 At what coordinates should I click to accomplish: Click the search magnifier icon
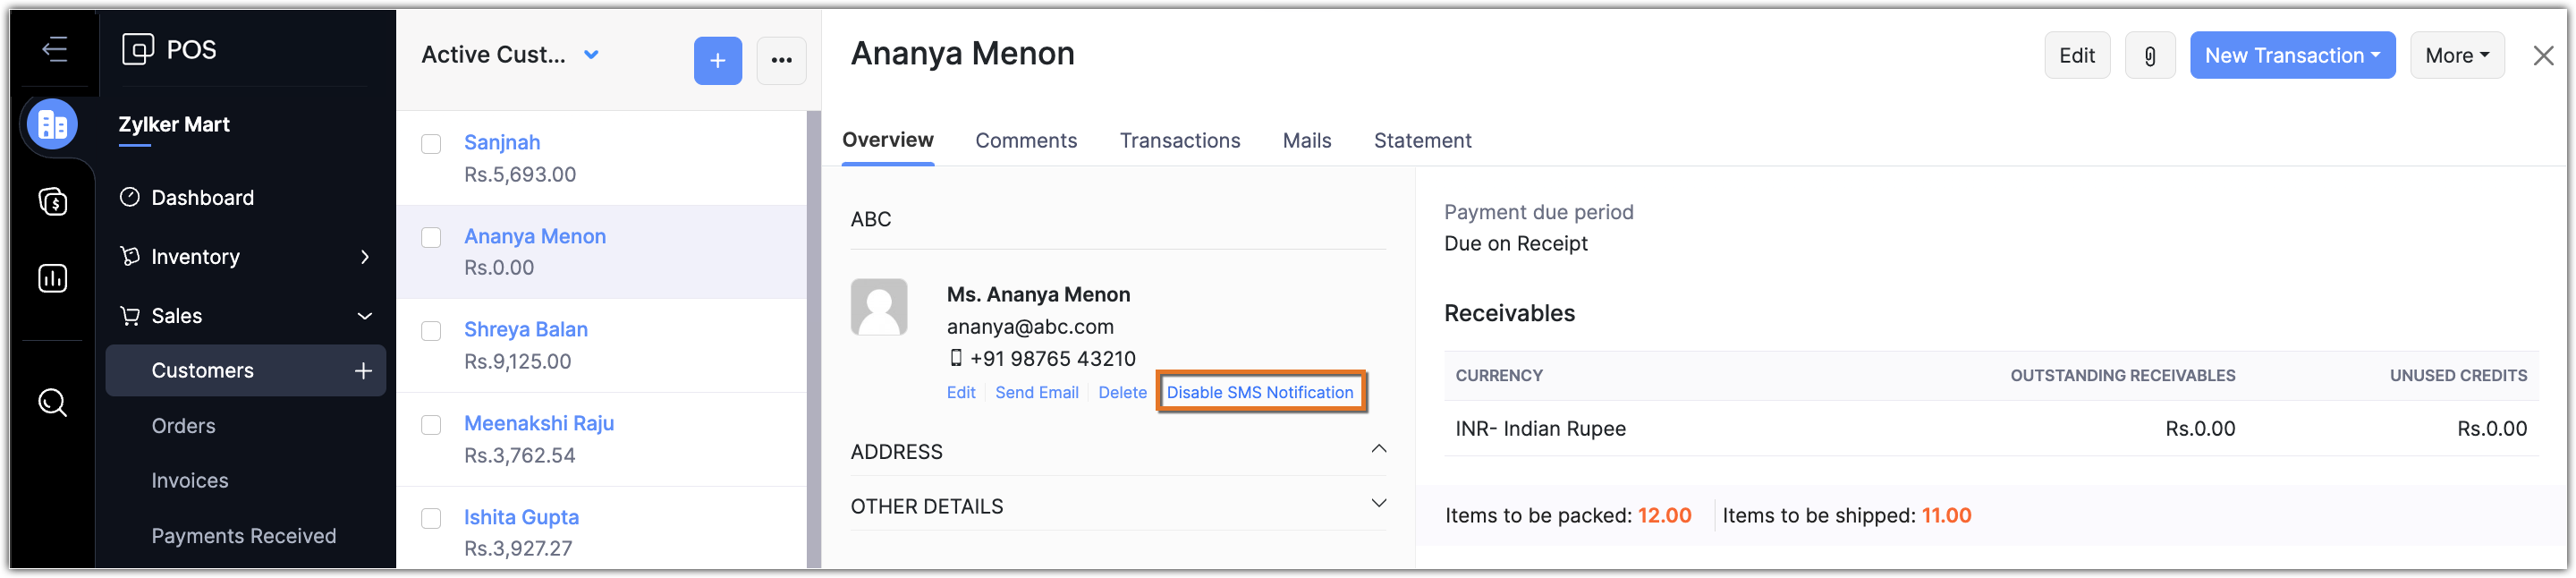(53, 403)
